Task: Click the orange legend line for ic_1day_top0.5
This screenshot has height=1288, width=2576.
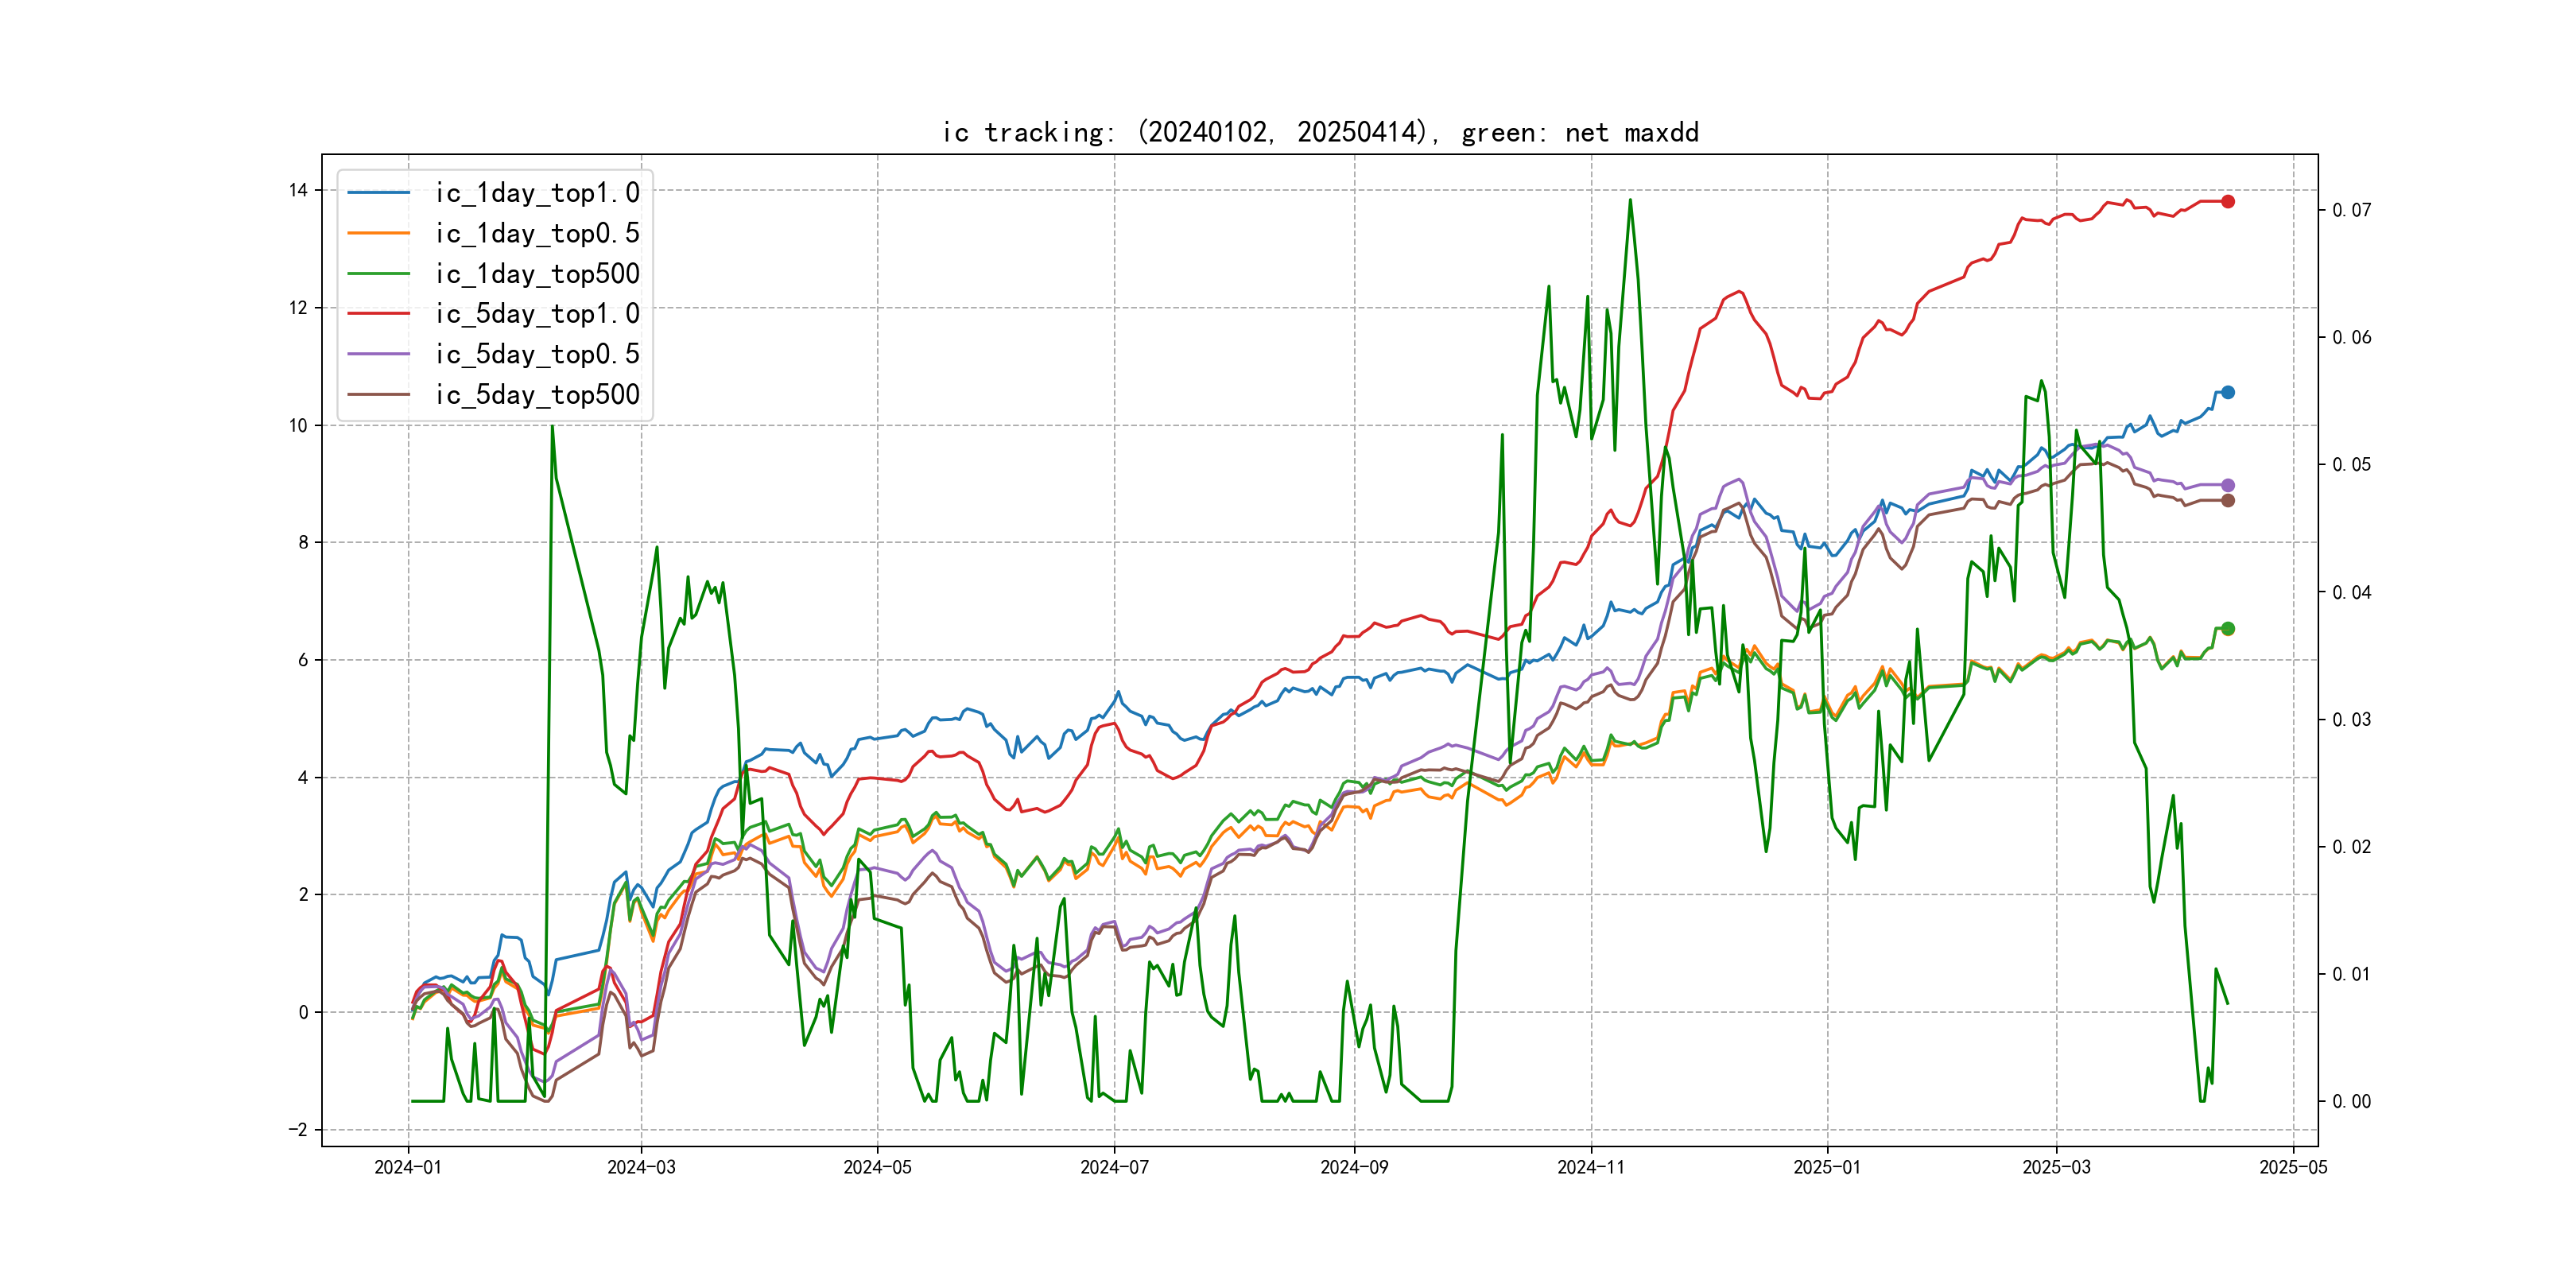Action: pyautogui.click(x=378, y=233)
